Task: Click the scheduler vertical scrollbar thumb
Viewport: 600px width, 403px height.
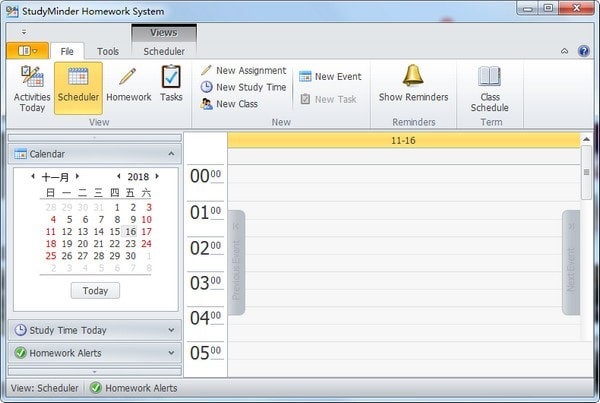Action: point(586,172)
